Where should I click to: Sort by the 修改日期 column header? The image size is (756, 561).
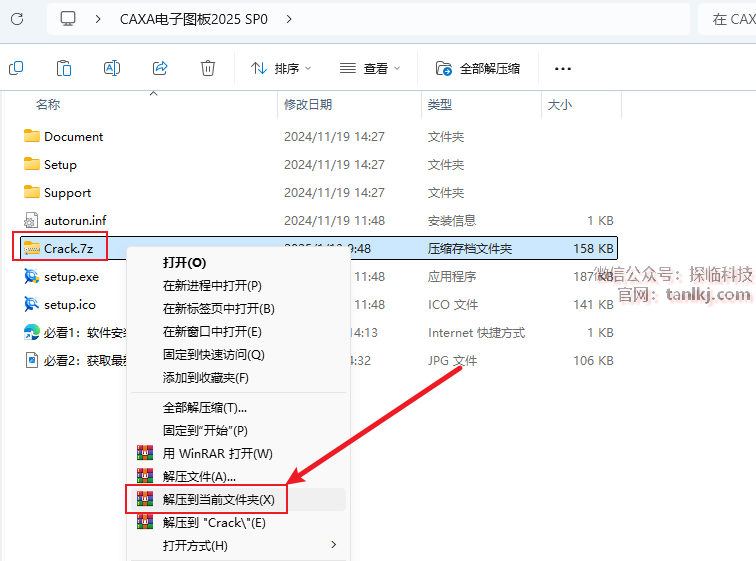(x=308, y=104)
